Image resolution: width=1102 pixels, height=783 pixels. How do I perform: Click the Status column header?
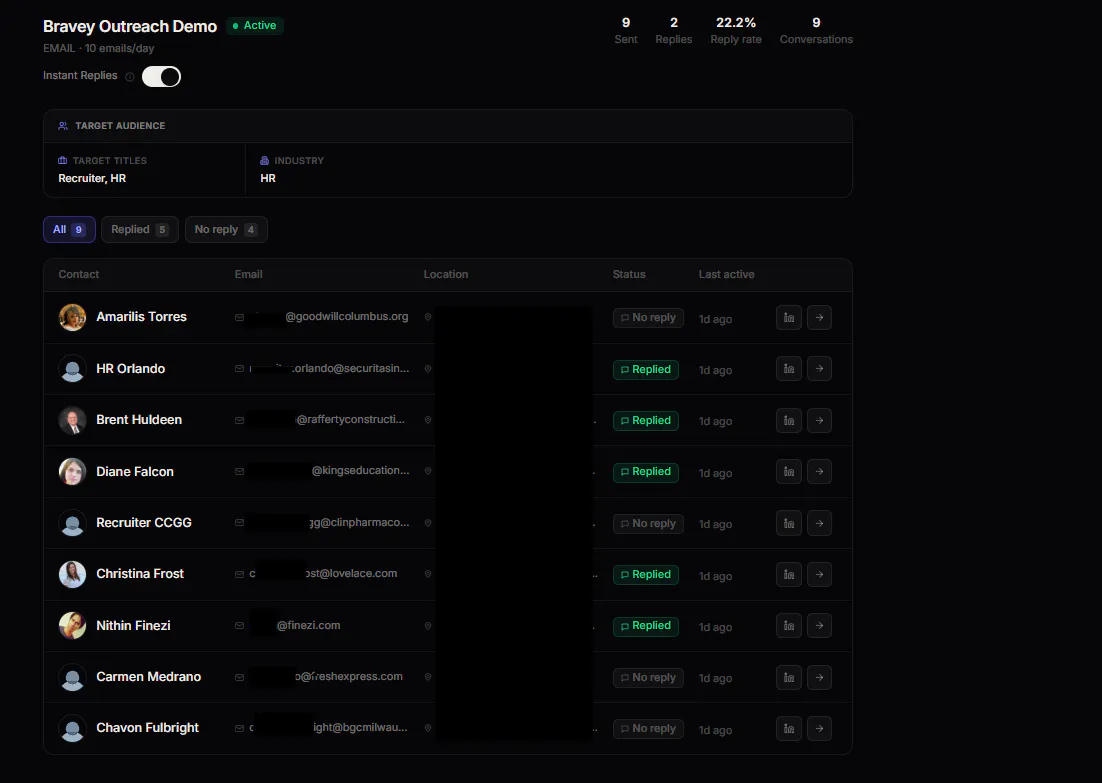point(629,275)
